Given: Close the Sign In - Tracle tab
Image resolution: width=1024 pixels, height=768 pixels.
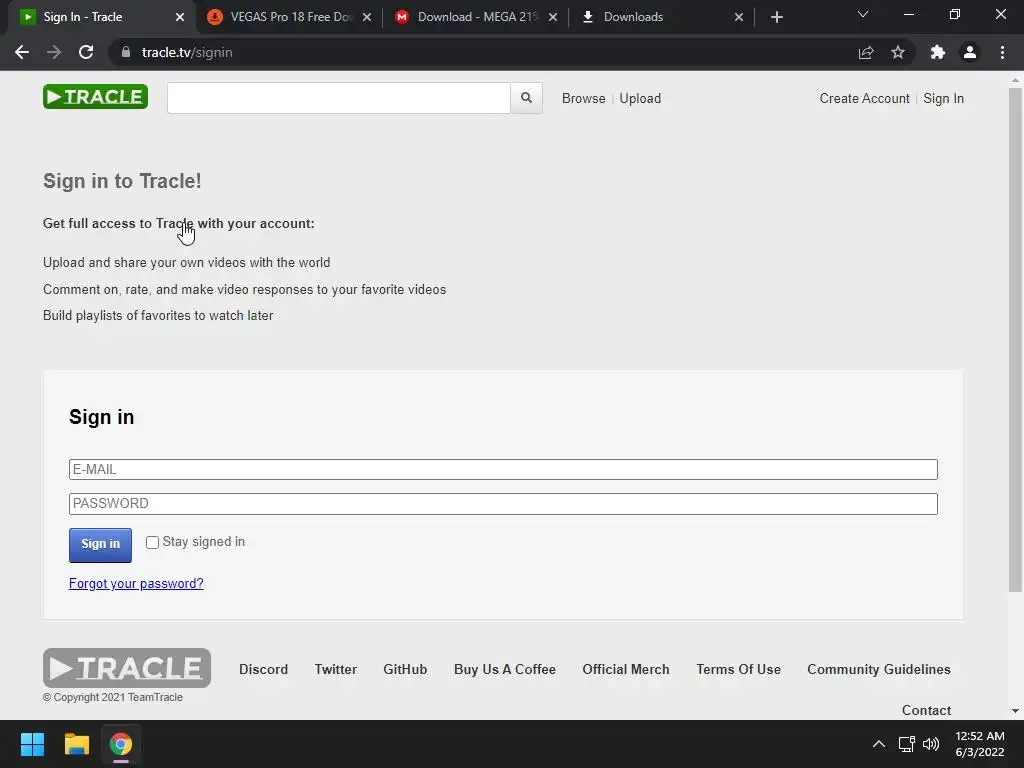Looking at the screenshot, I should [x=180, y=17].
